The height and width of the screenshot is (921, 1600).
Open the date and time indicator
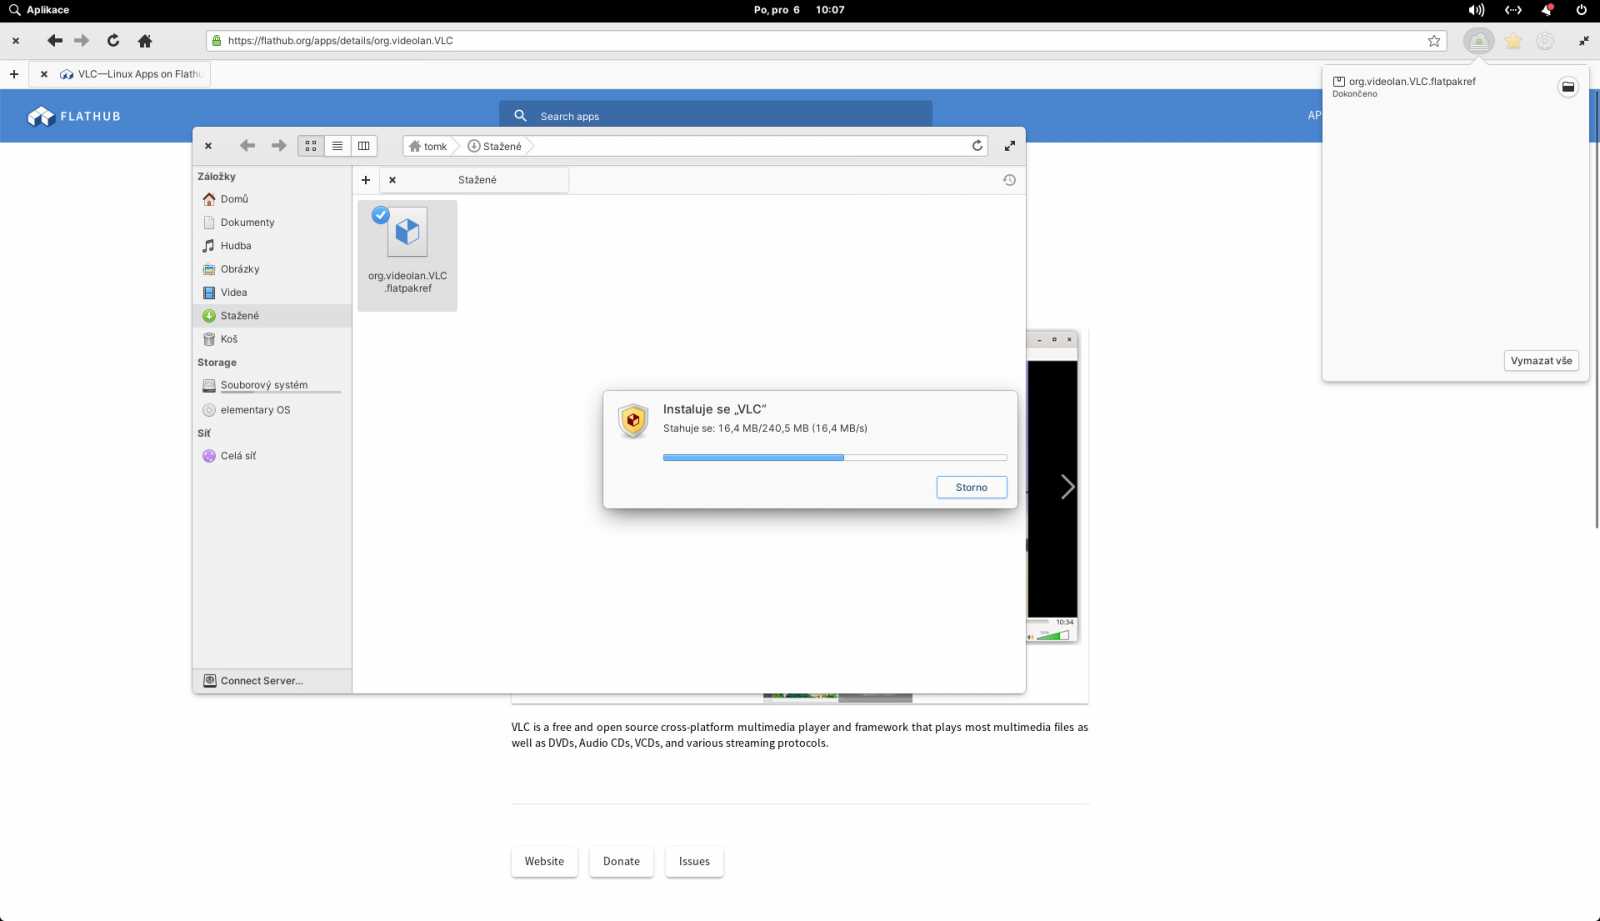pos(799,10)
